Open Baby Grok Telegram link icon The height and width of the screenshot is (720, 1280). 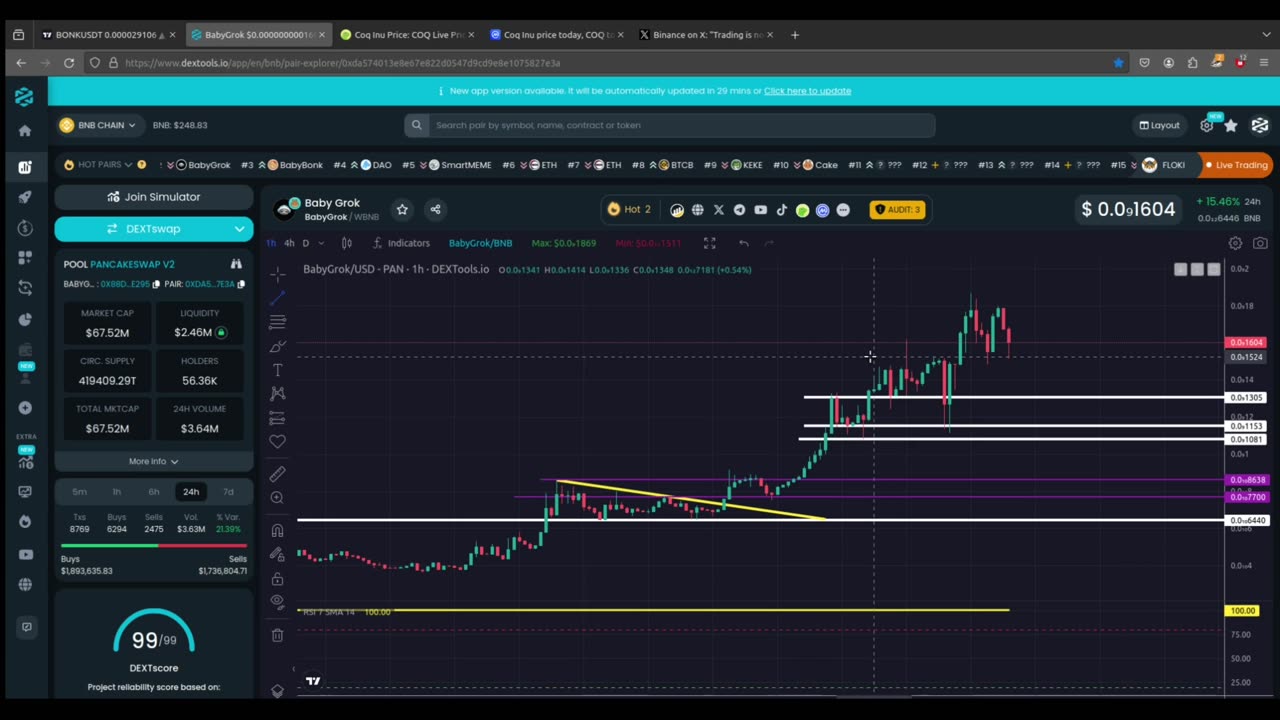(x=739, y=210)
